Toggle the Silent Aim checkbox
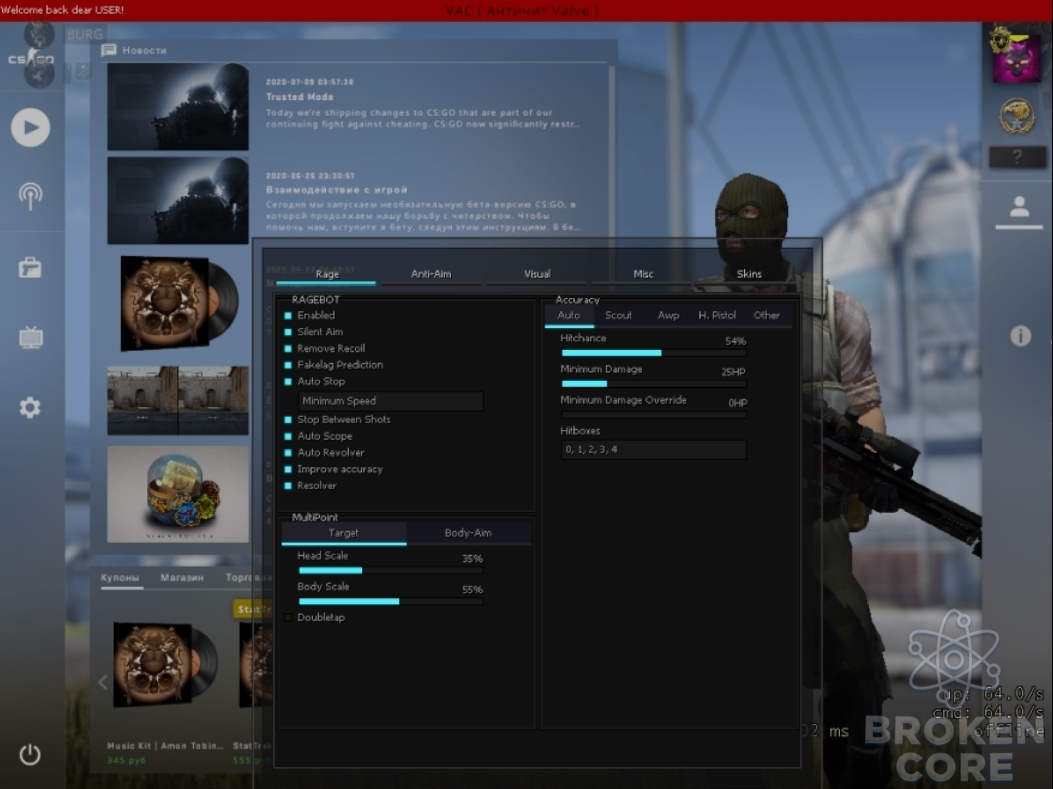1053x789 pixels. click(288, 332)
